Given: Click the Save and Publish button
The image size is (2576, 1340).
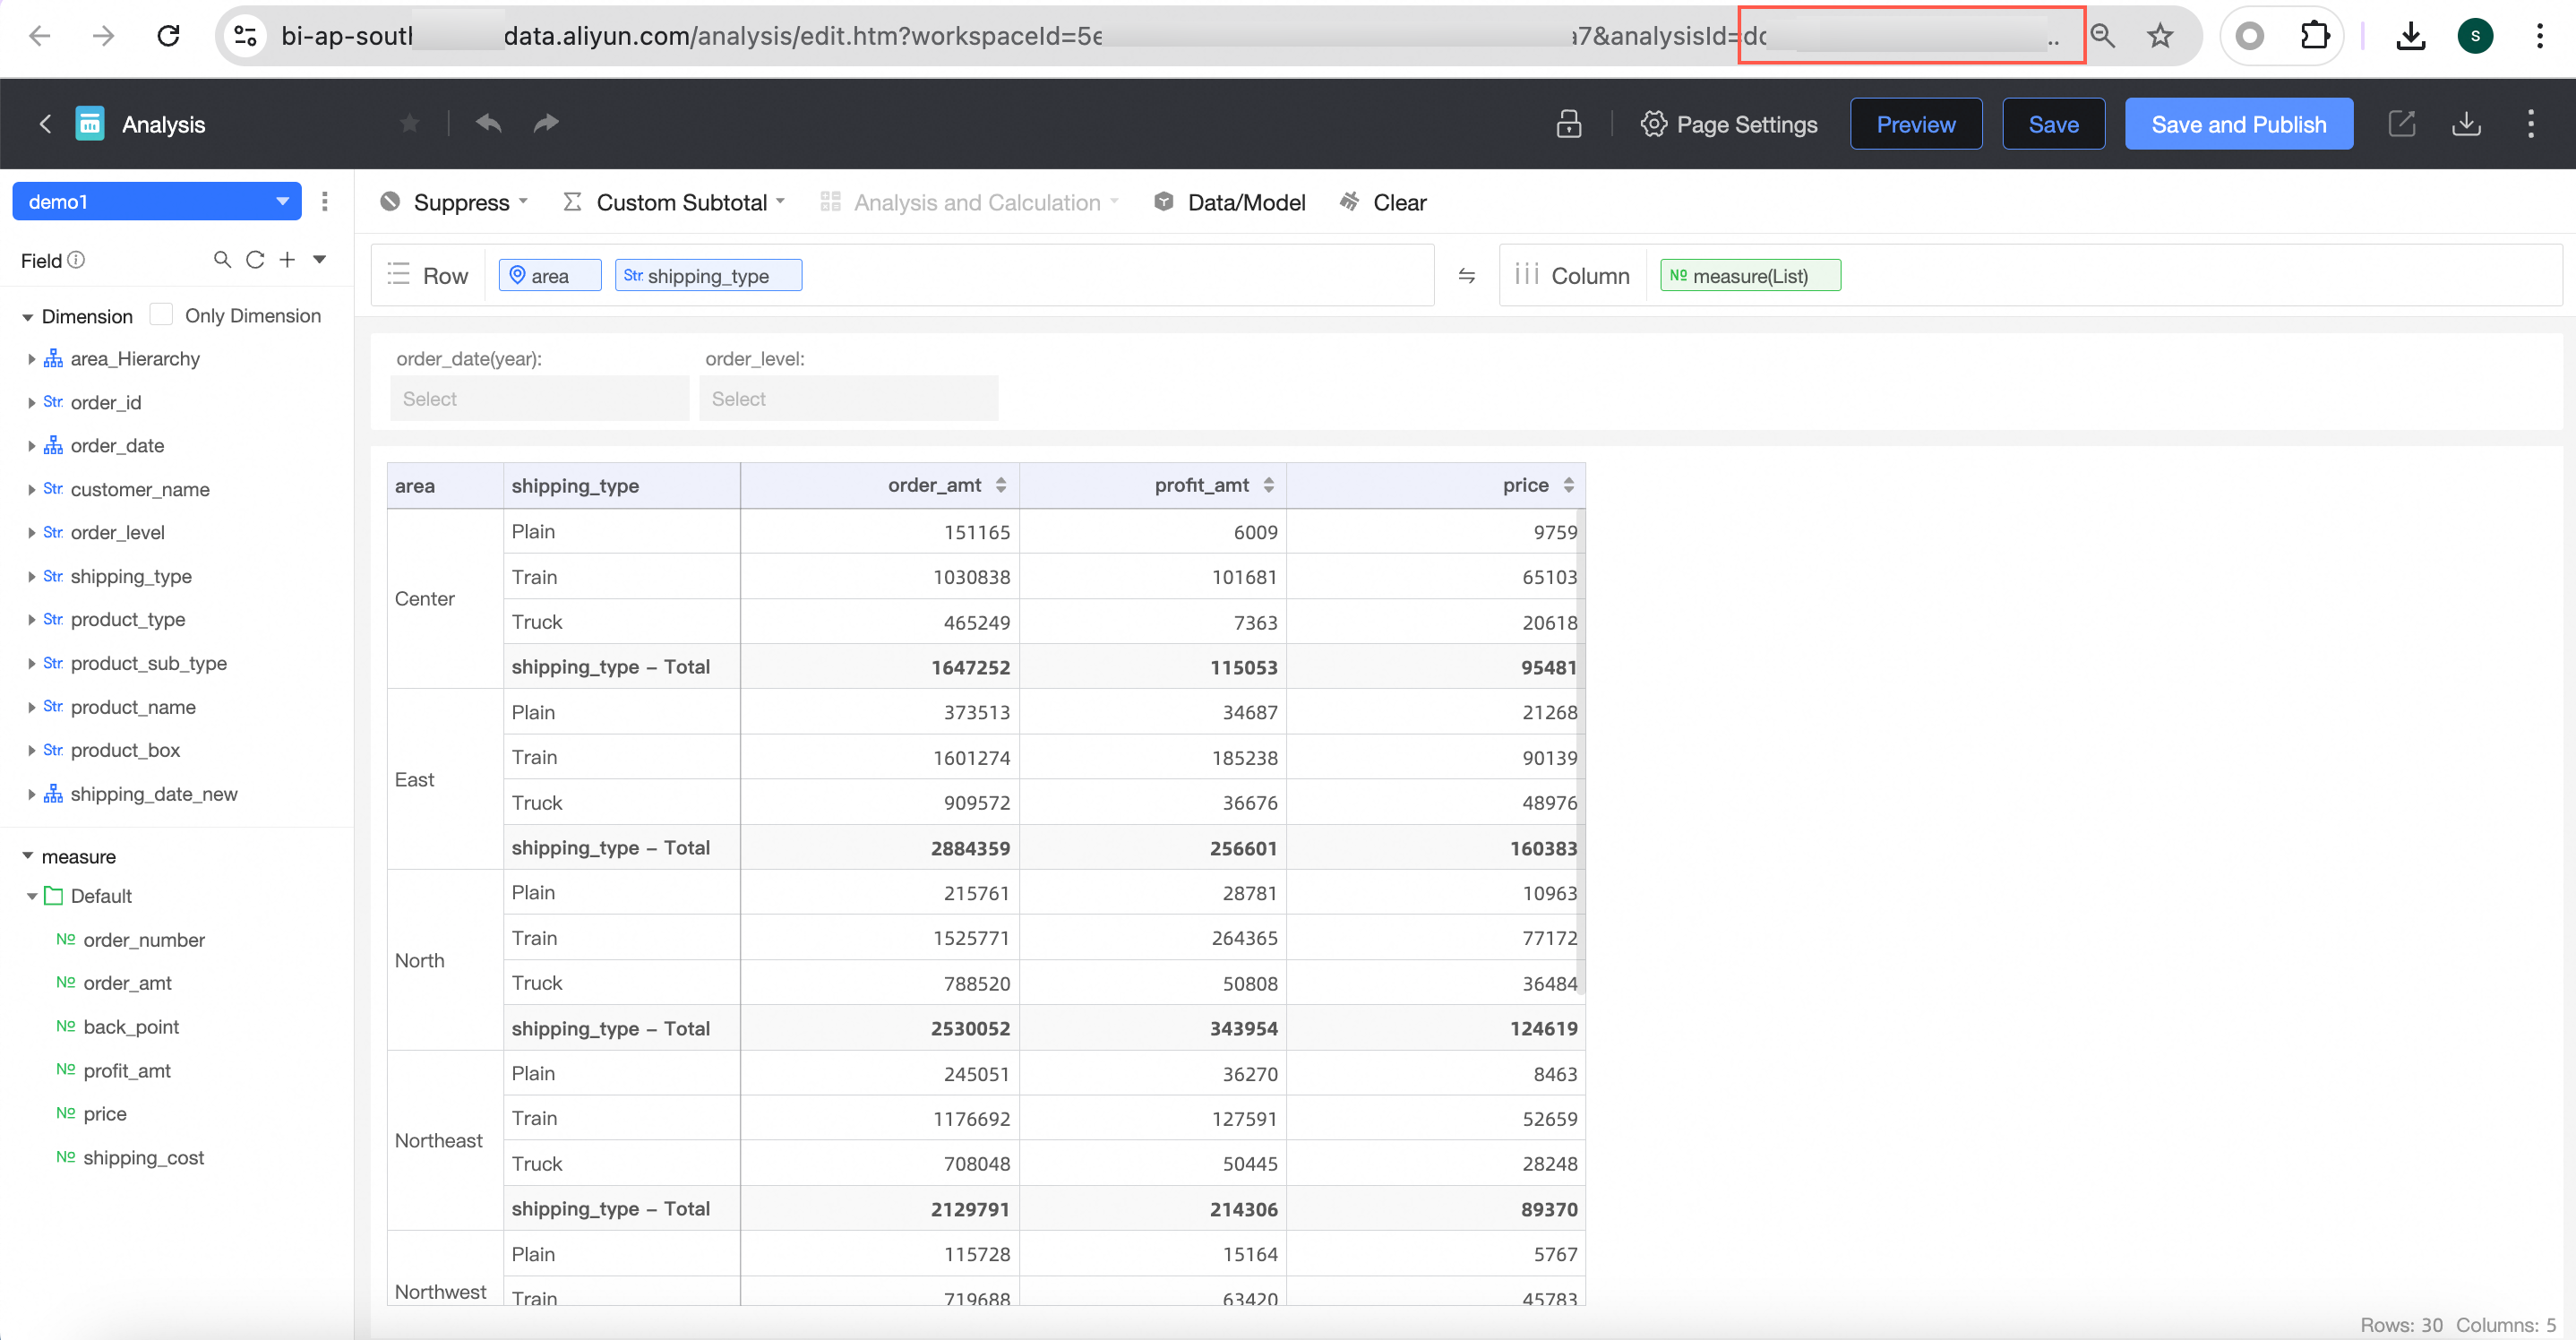Looking at the screenshot, I should coord(2238,124).
